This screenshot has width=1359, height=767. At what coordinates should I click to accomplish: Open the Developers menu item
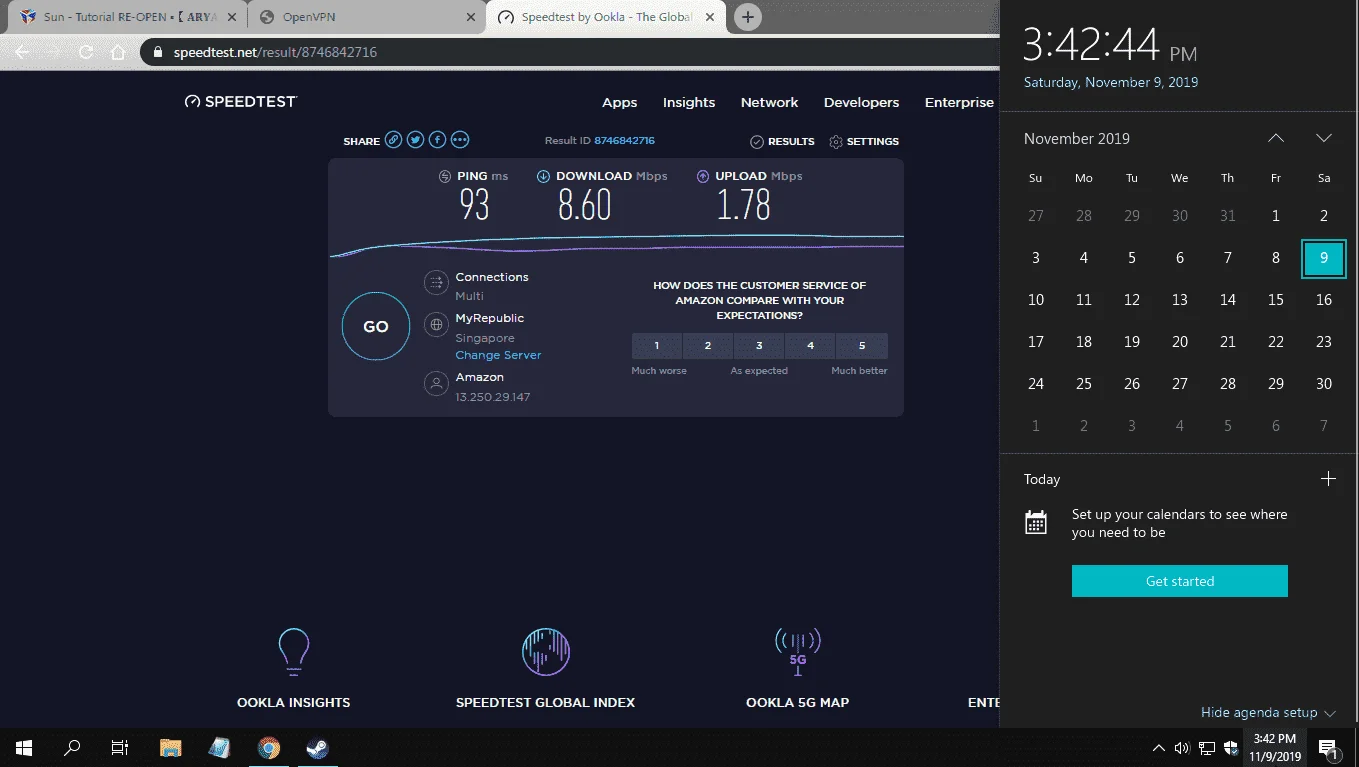[861, 102]
